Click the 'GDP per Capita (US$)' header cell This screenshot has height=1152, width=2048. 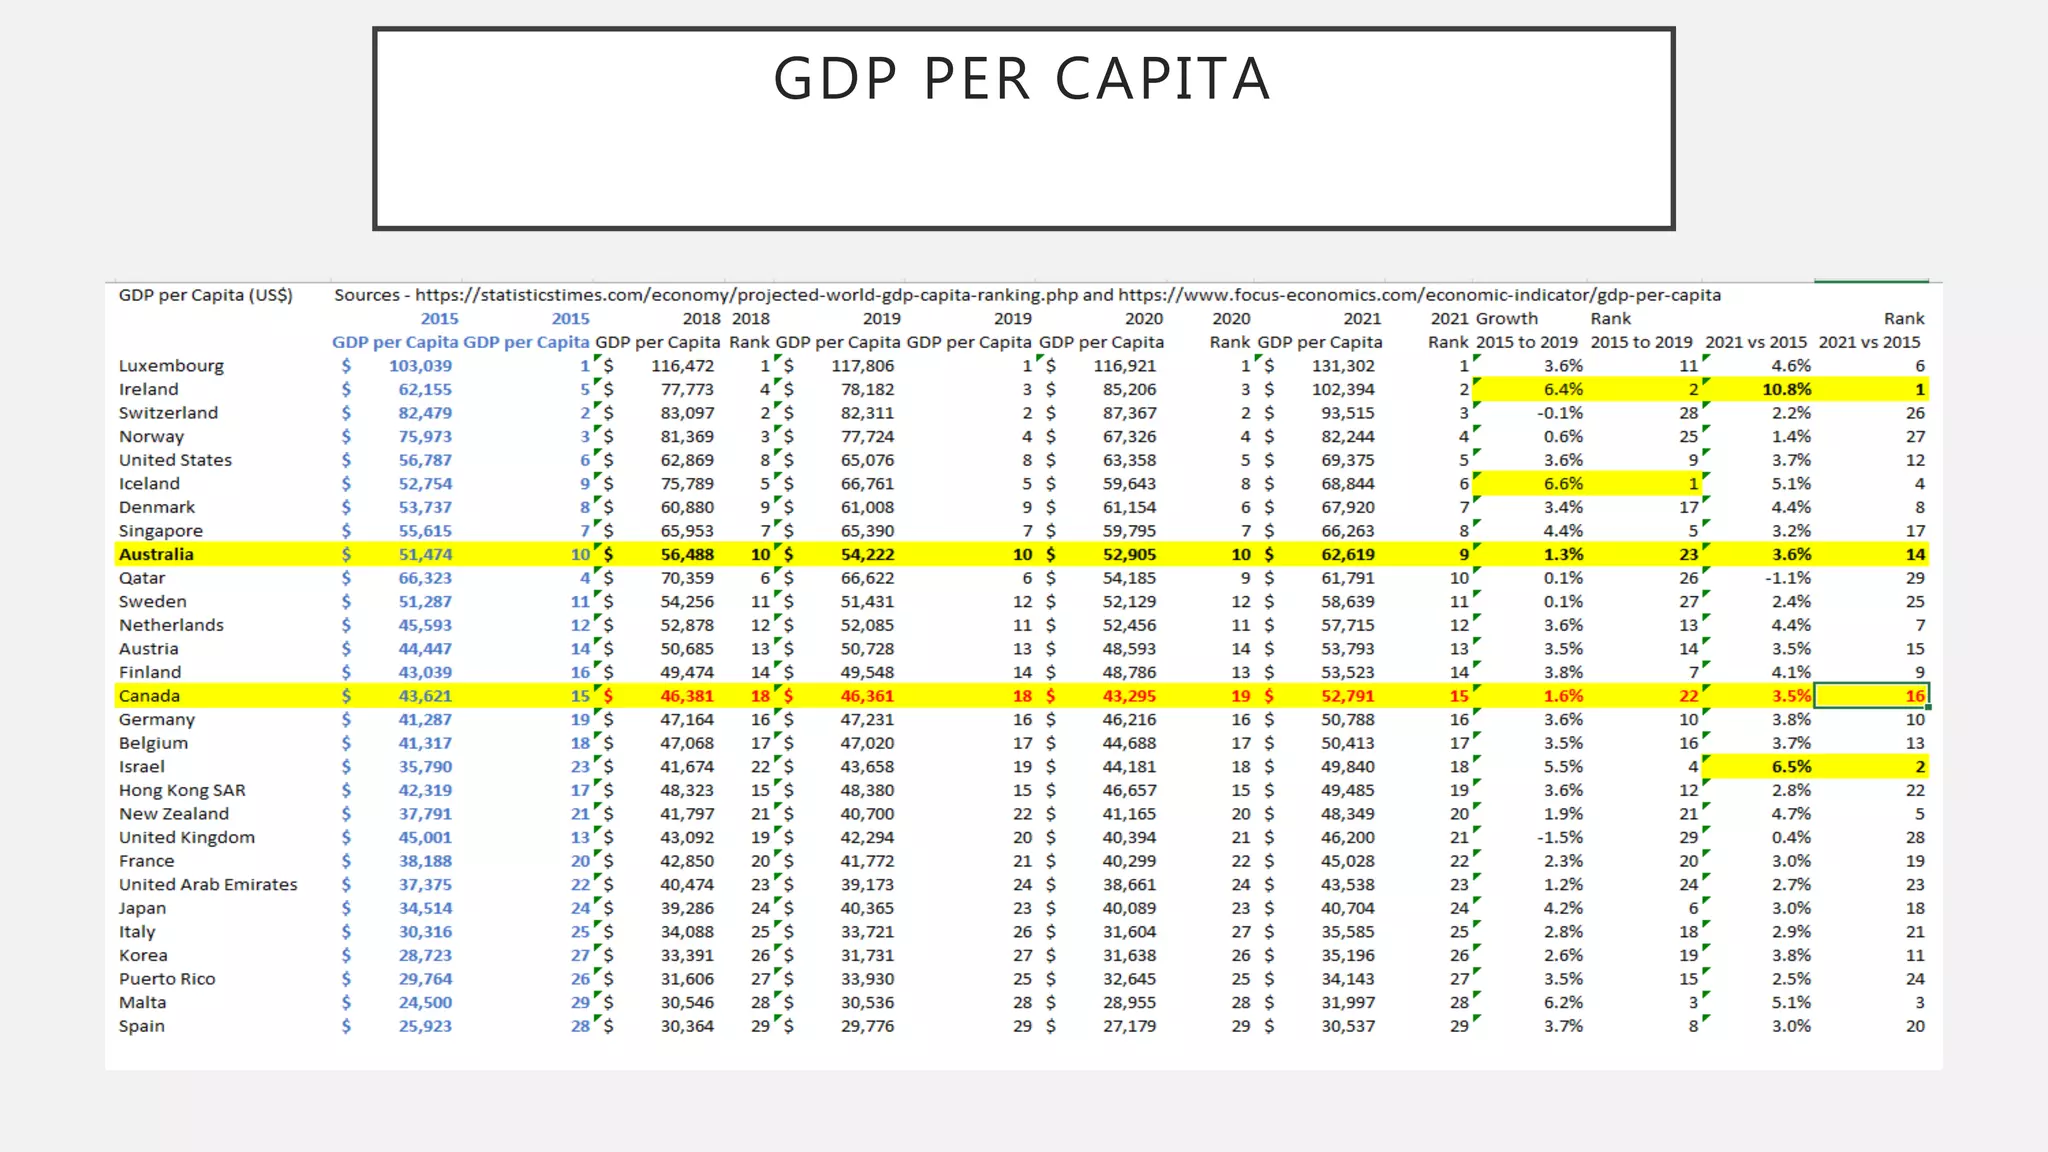click(206, 295)
